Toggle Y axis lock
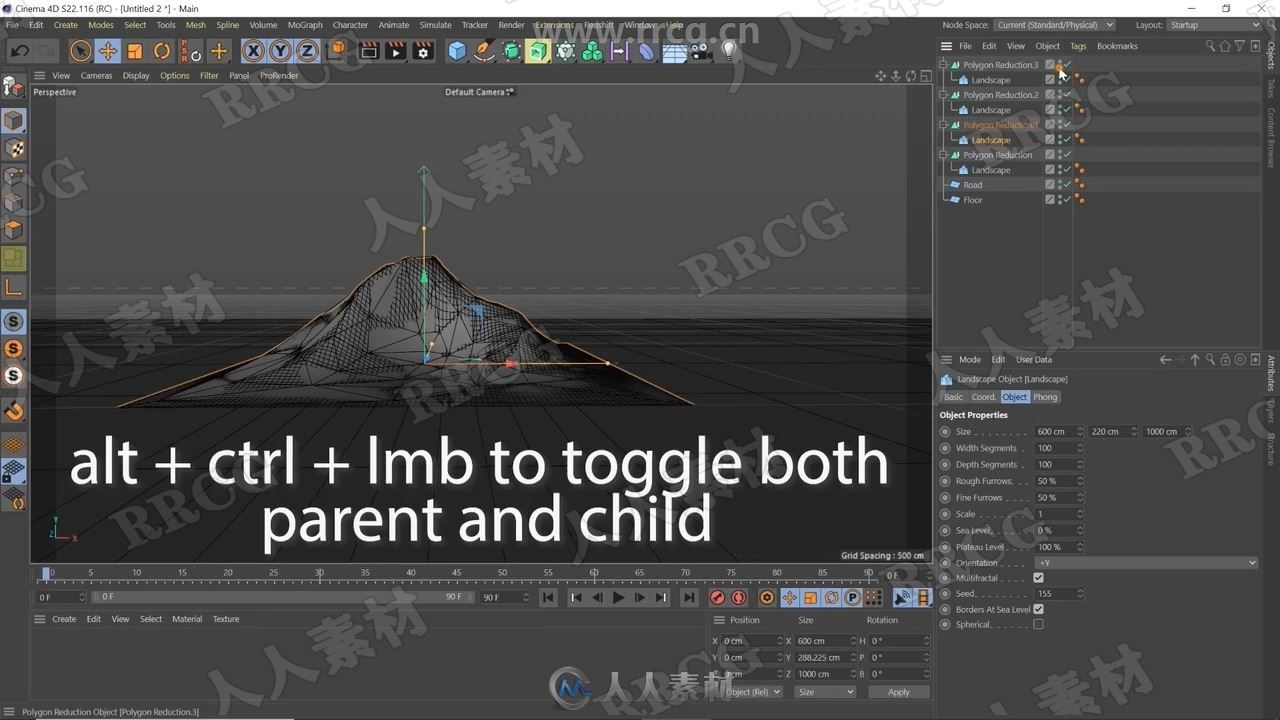Screen dimensions: 1280x720 pyautogui.click(x=281, y=51)
